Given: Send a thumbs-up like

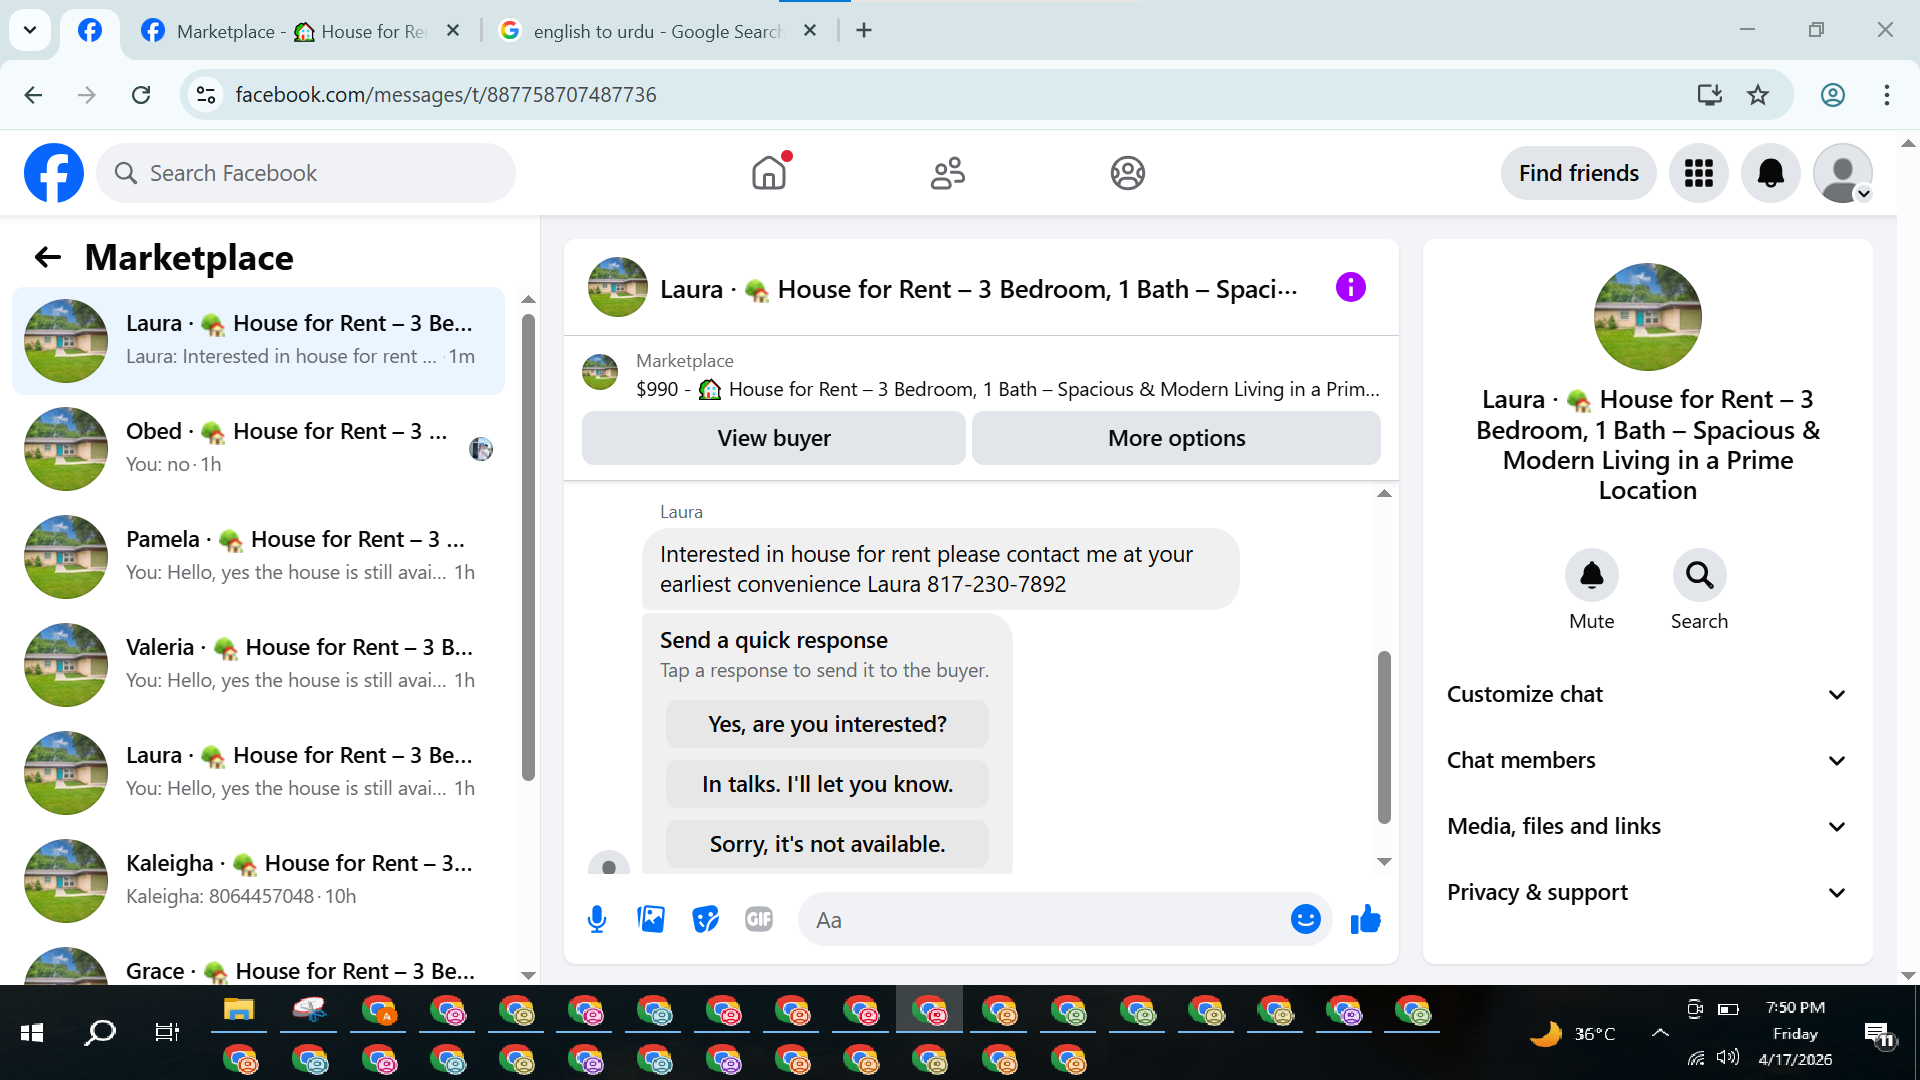Looking at the screenshot, I should coord(1365,919).
